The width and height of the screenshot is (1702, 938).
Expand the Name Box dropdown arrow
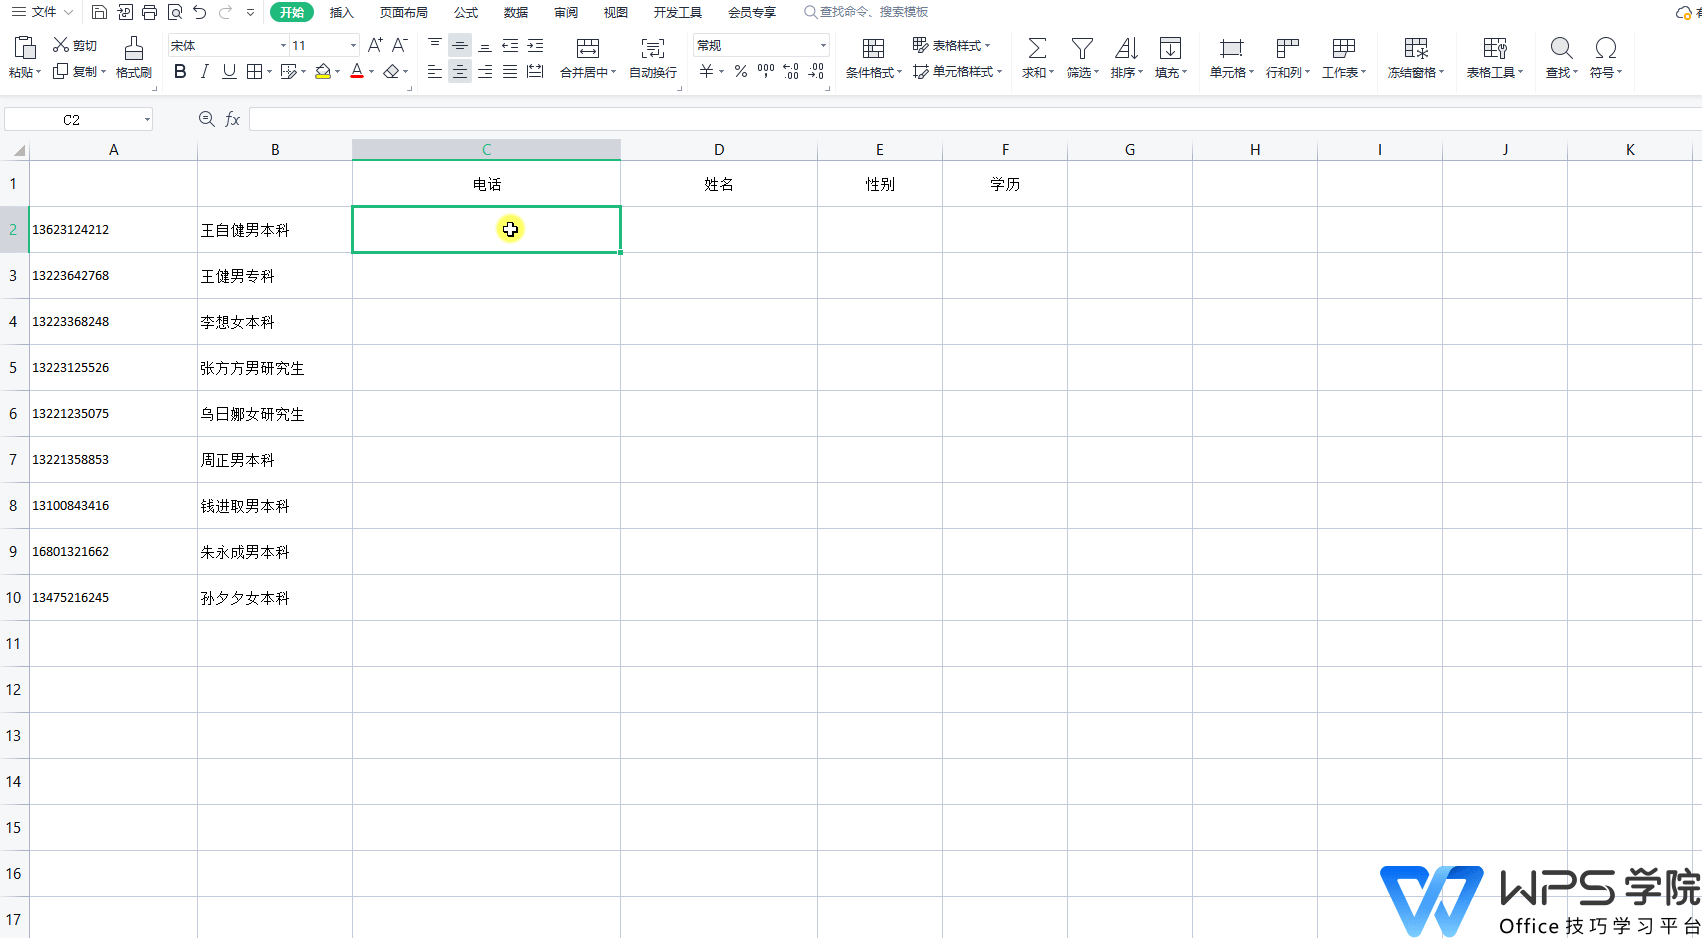coord(147,120)
